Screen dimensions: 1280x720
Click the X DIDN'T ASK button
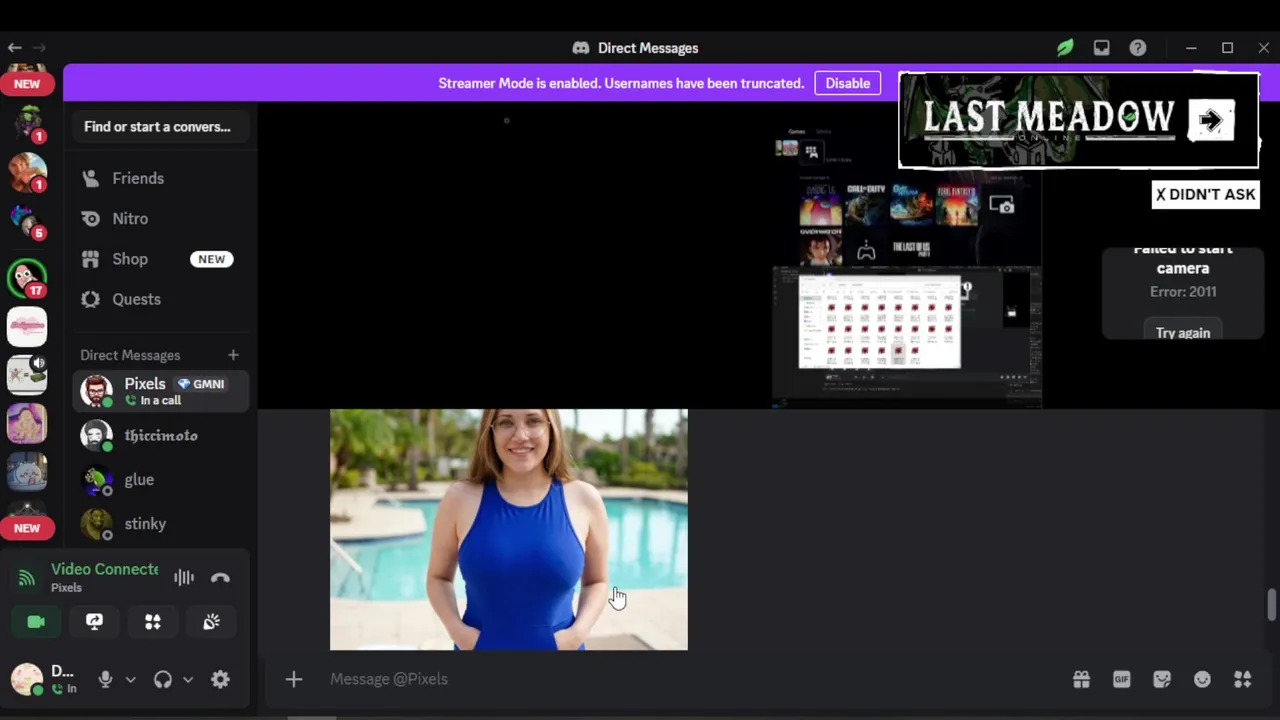pos(1205,194)
